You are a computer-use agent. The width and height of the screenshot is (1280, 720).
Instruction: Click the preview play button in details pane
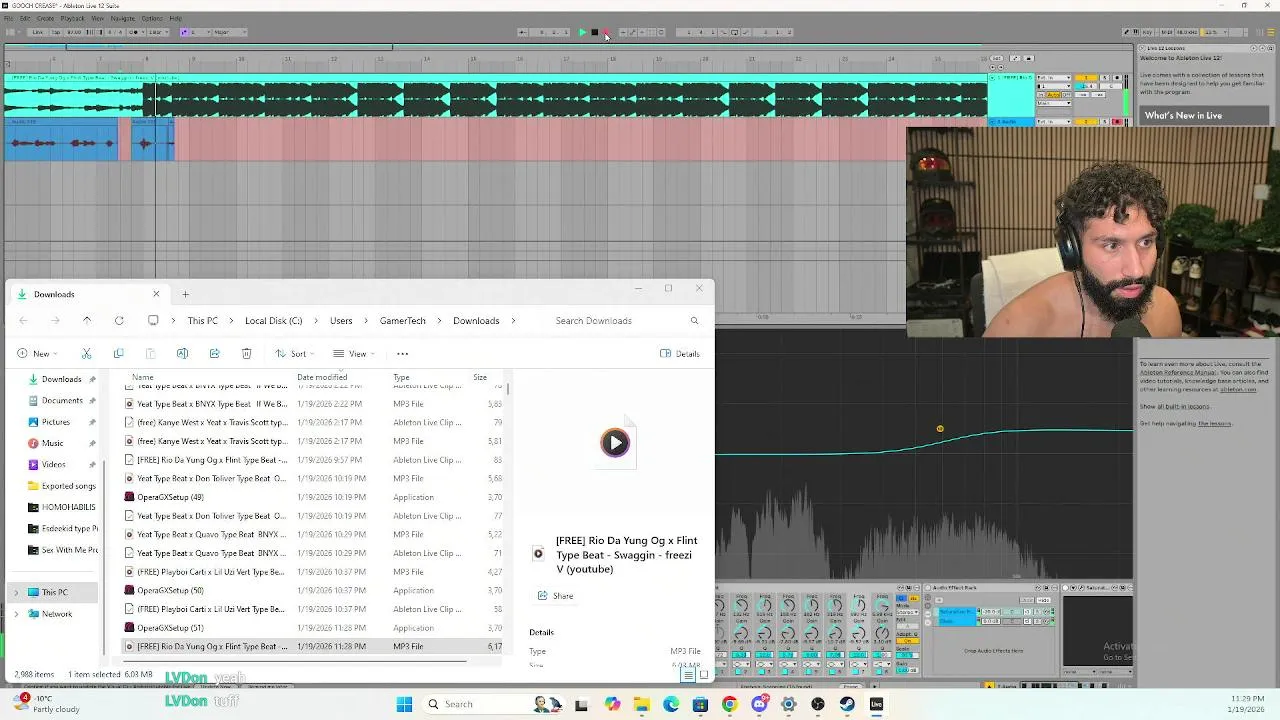click(x=615, y=442)
